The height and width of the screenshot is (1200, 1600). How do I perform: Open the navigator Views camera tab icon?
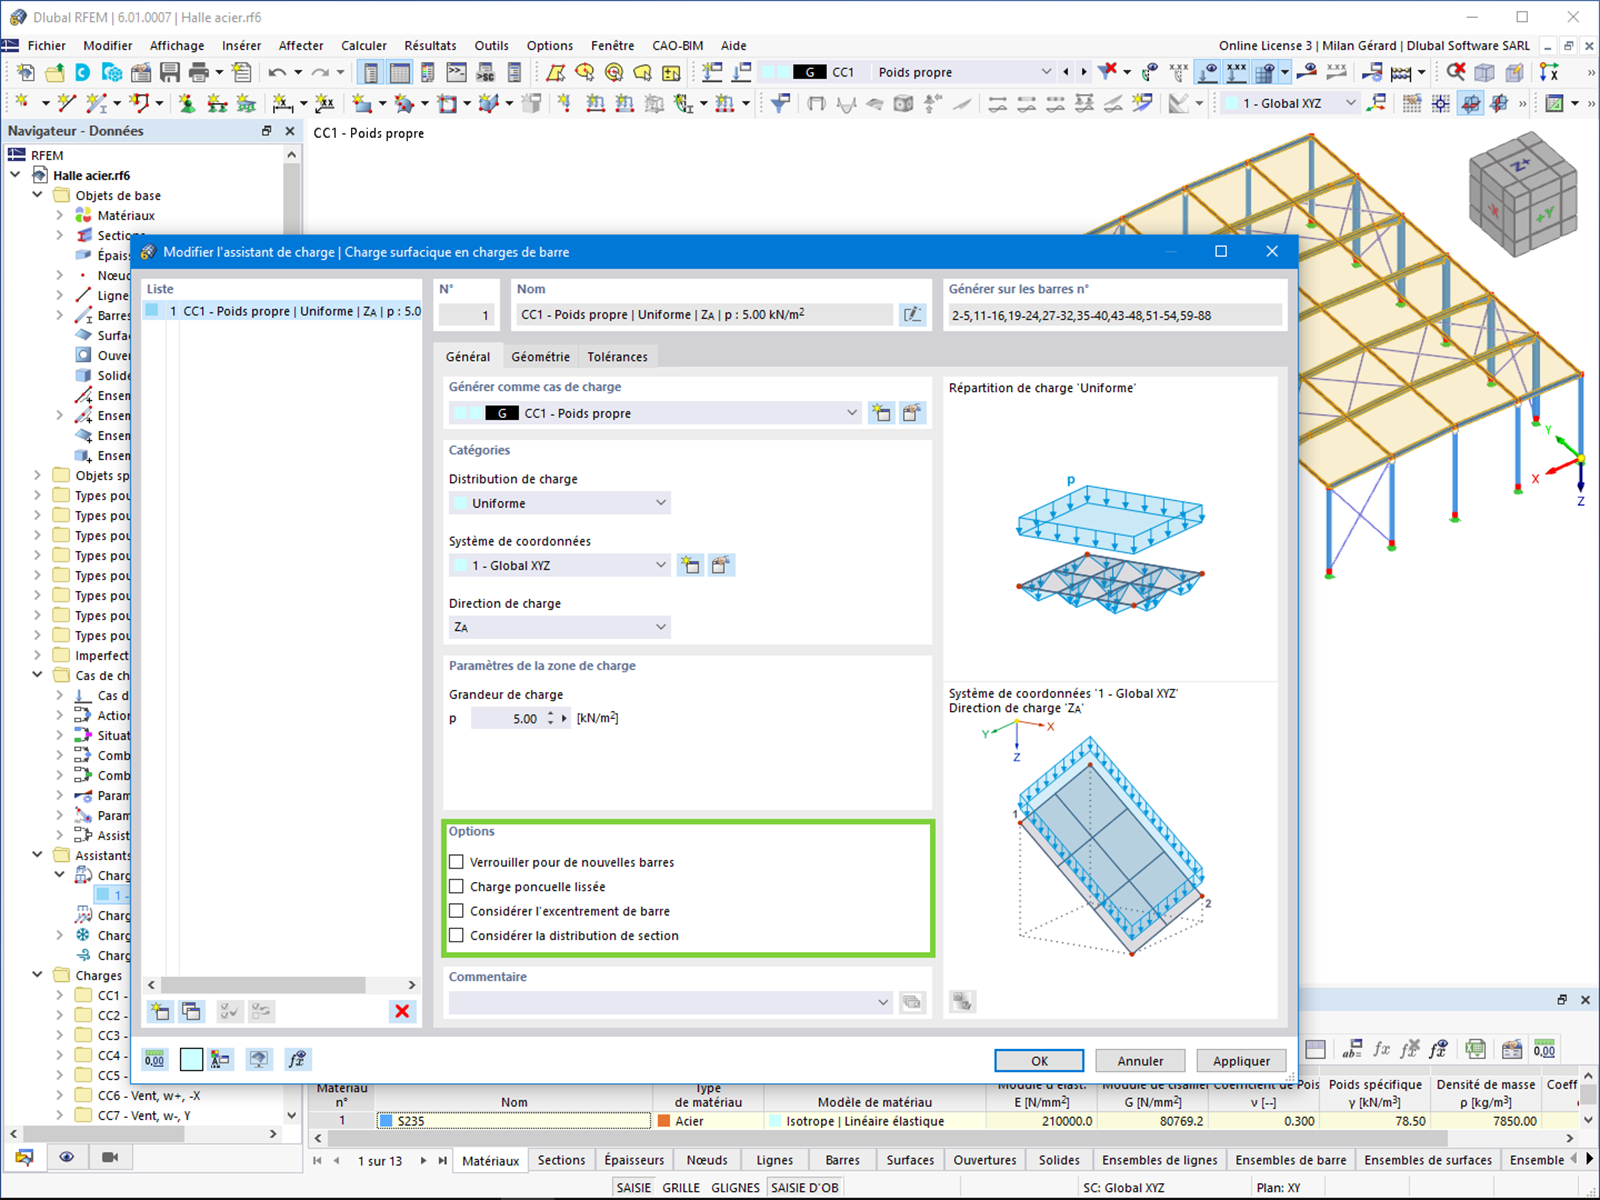(x=110, y=1157)
